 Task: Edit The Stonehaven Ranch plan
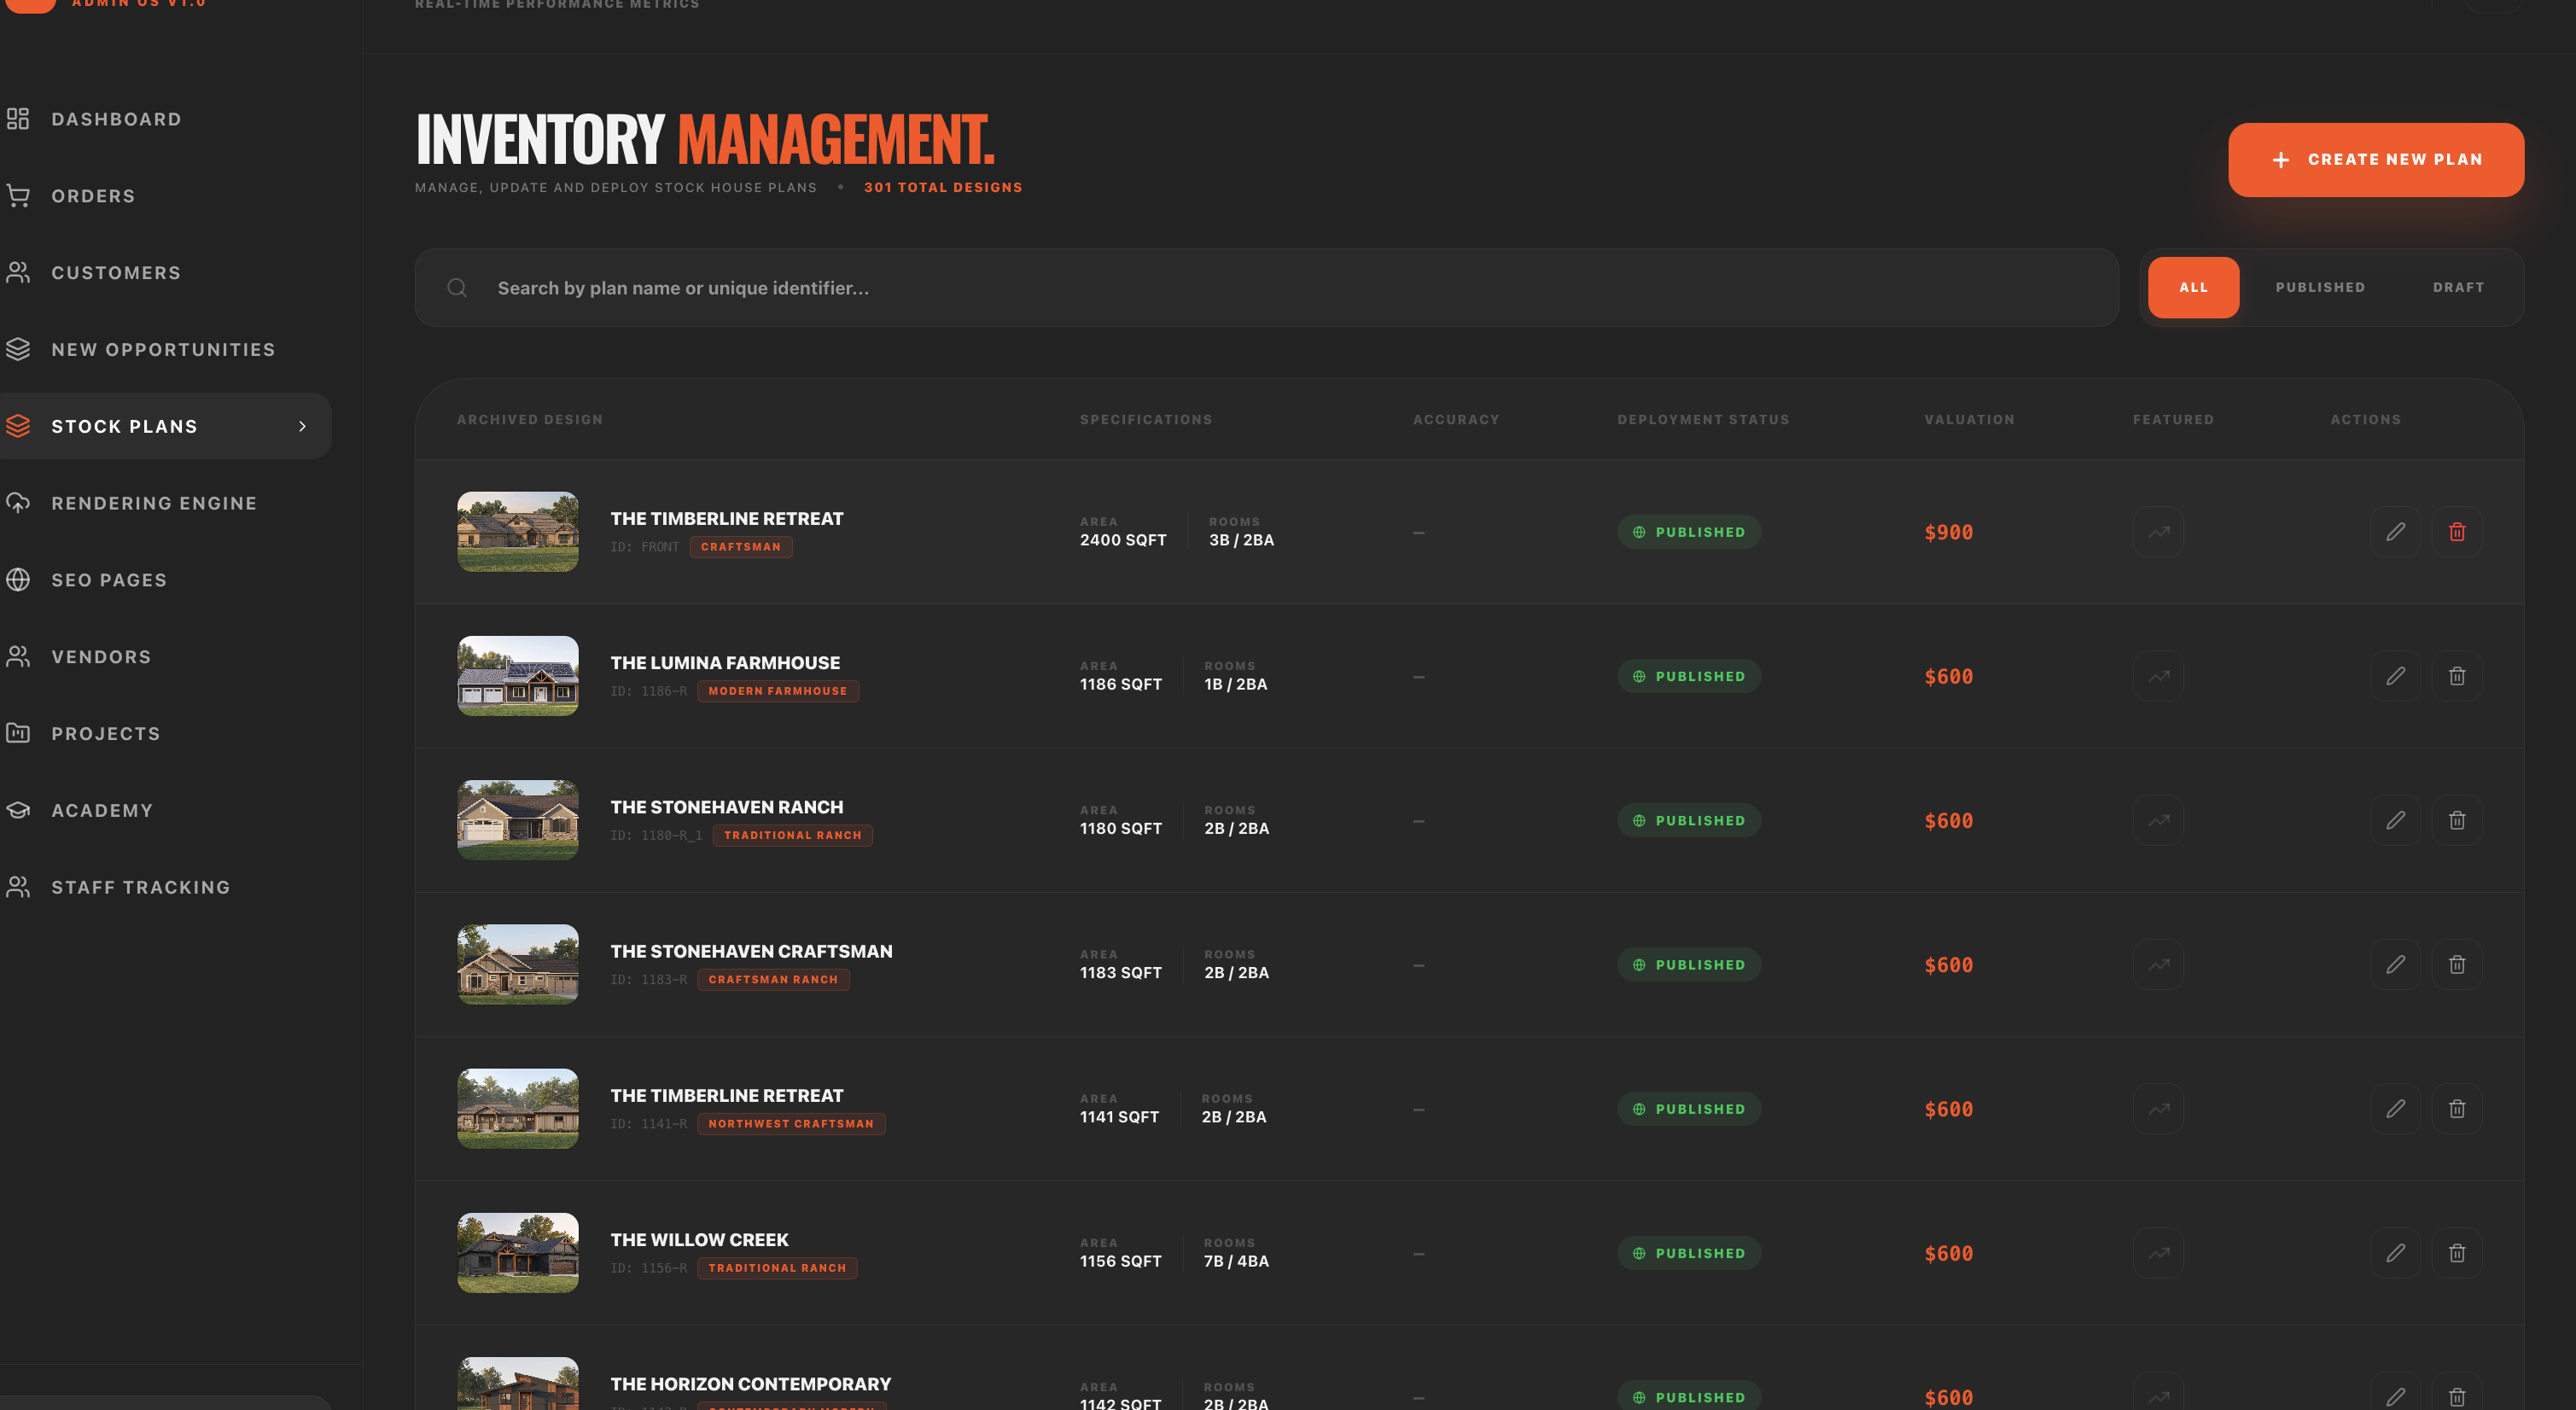click(2395, 820)
